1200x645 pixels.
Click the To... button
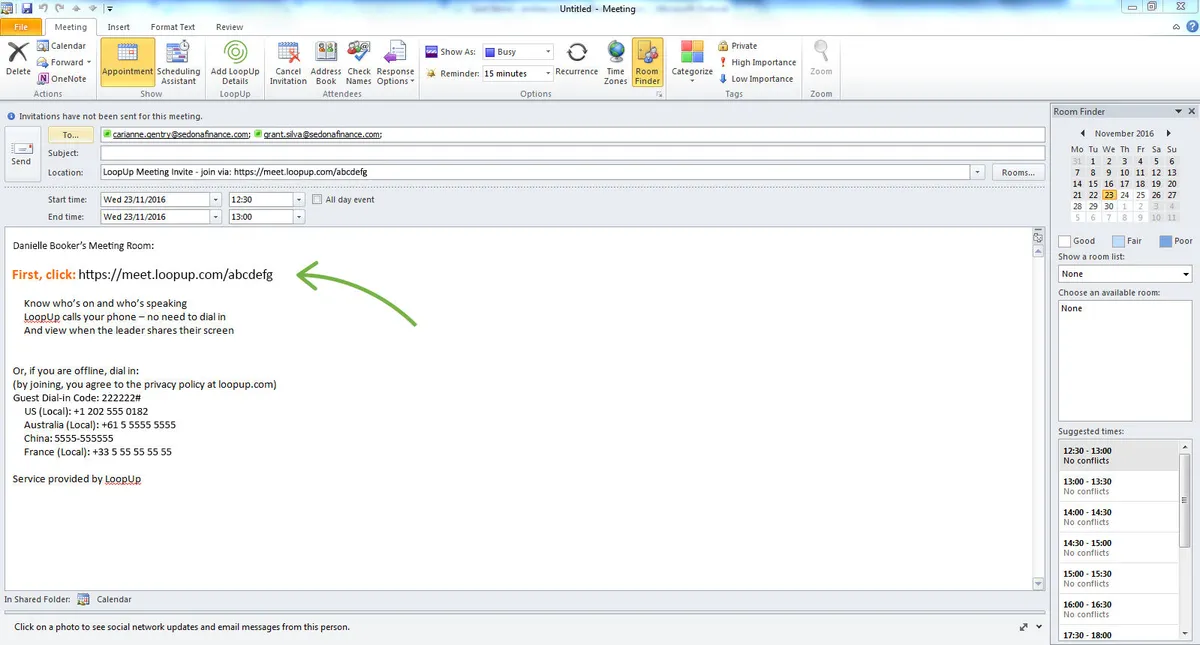pyautogui.click(x=70, y=134)
